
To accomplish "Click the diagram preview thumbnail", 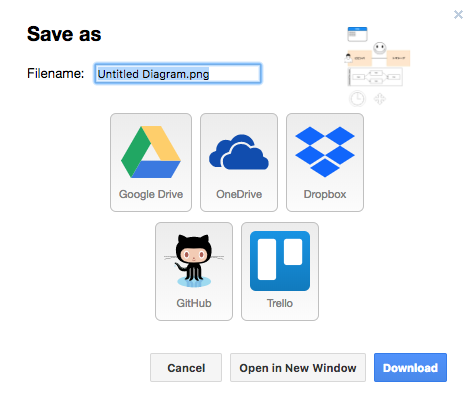I will point(377,66).
